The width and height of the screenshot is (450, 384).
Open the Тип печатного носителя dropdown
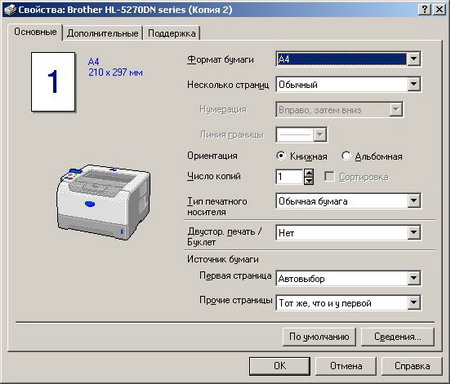coord(348,201)
